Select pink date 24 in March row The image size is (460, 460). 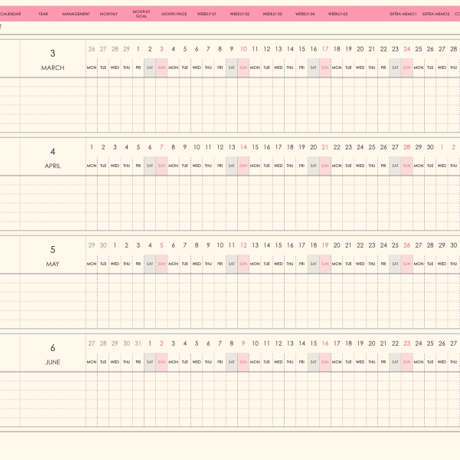(x=407, y=49)
